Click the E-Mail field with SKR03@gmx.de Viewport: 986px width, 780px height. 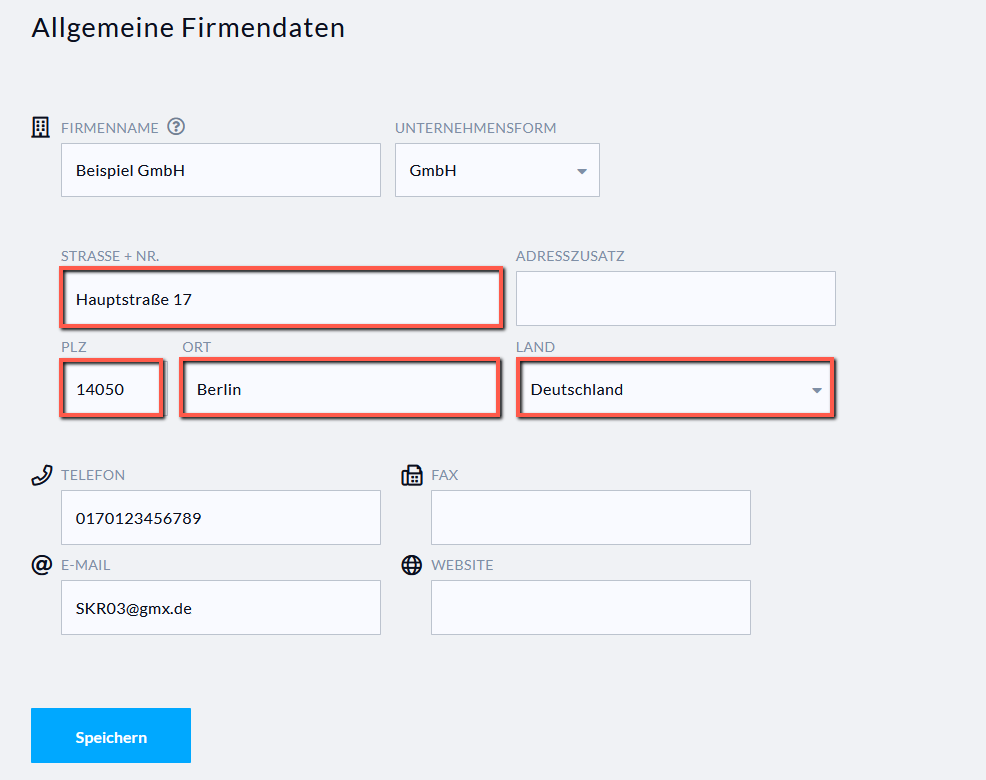(x=220, y=607)
